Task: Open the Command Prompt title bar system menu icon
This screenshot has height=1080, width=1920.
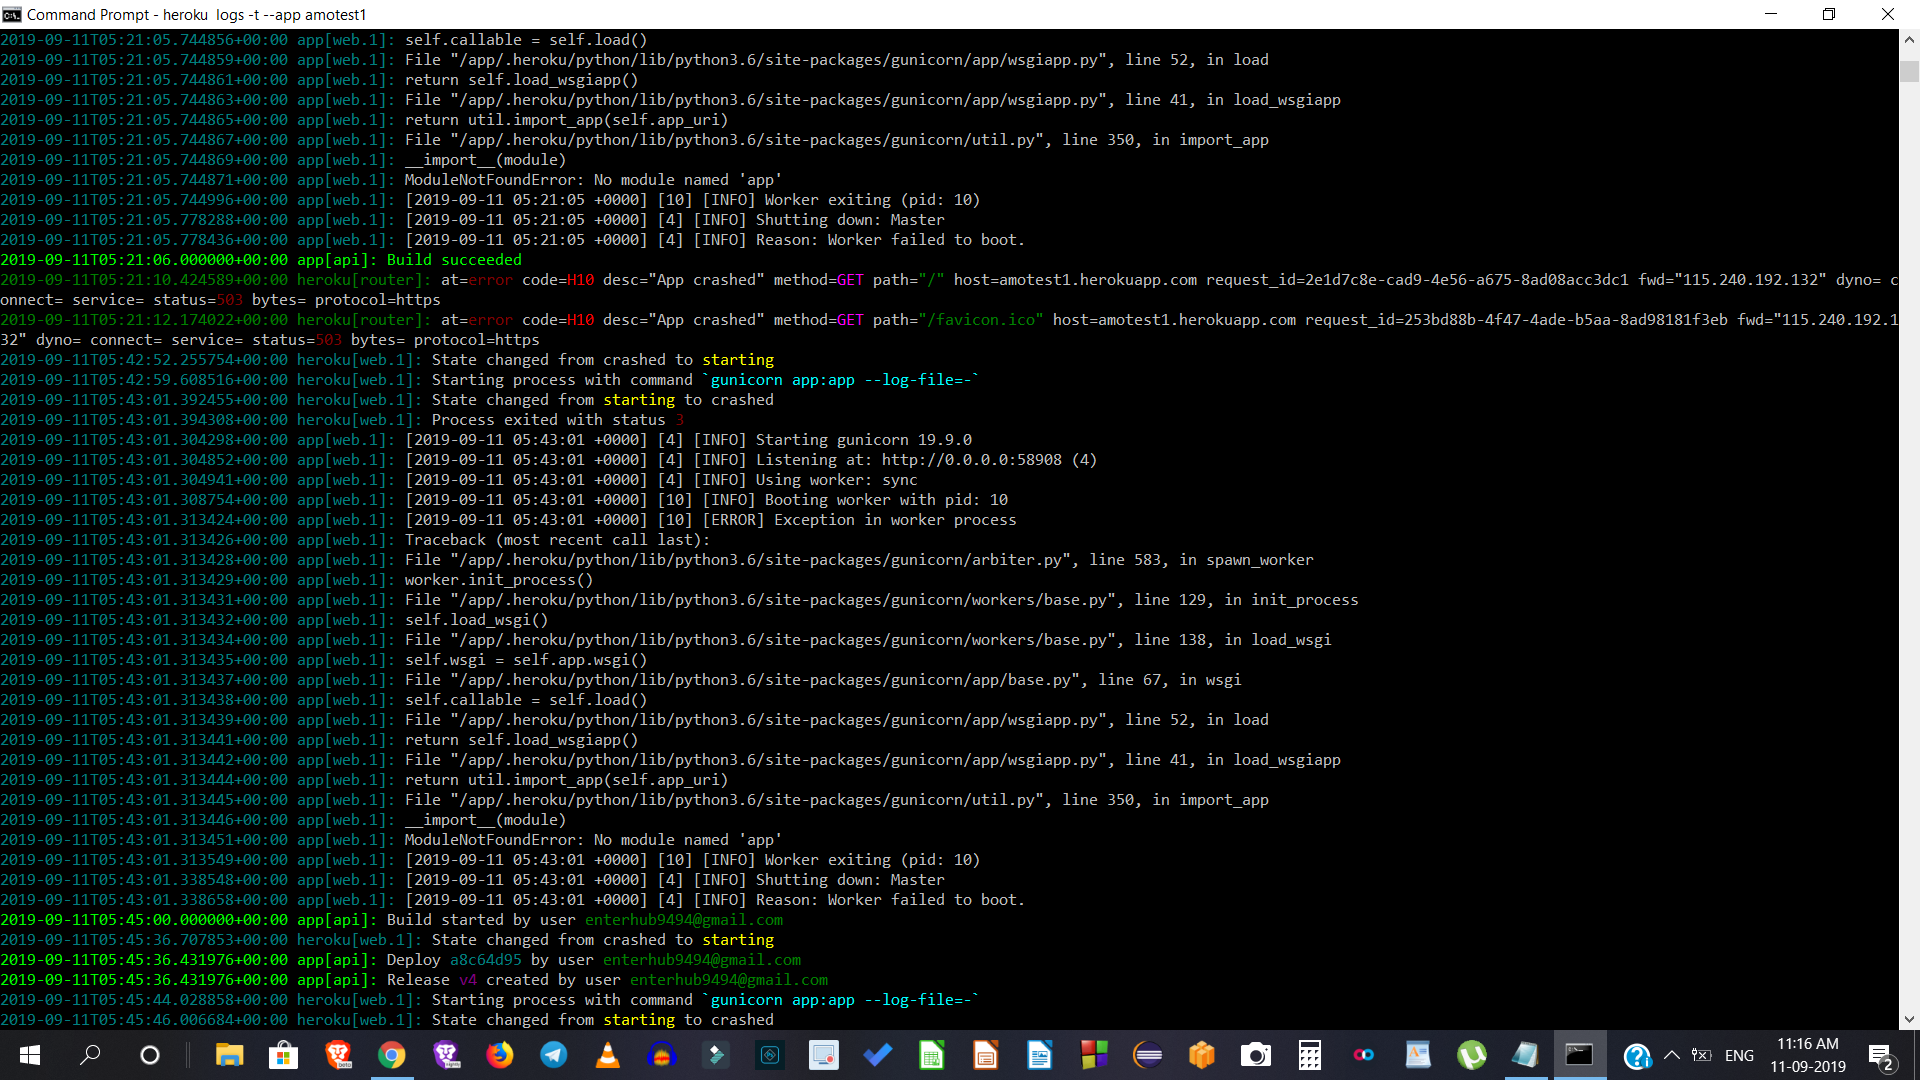Action: [12, 14]
